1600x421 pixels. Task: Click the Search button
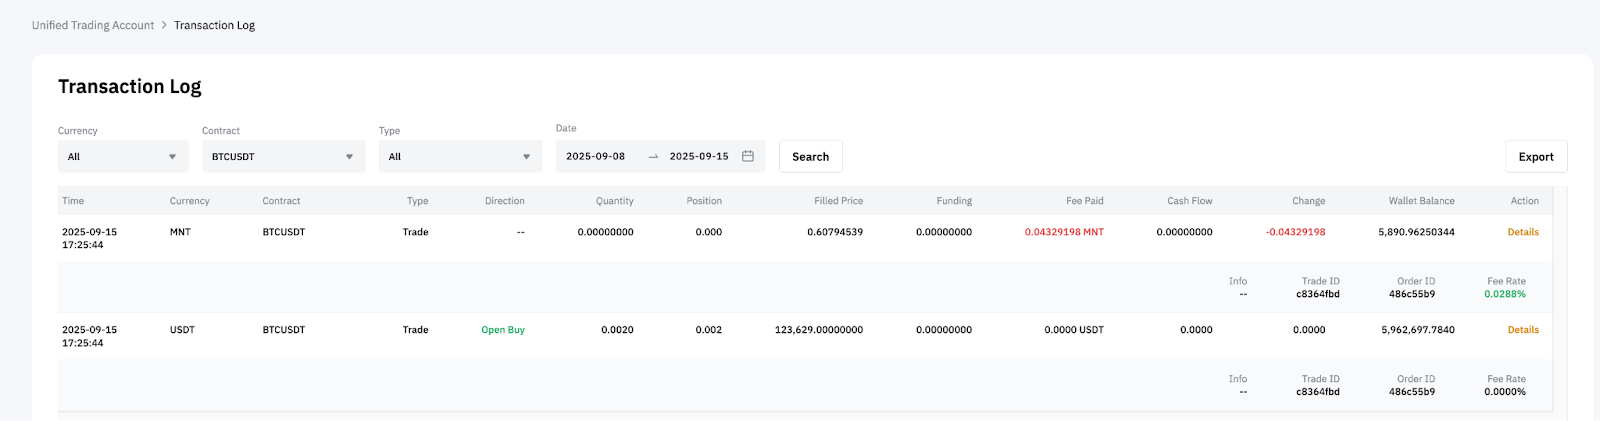point(810,157)
